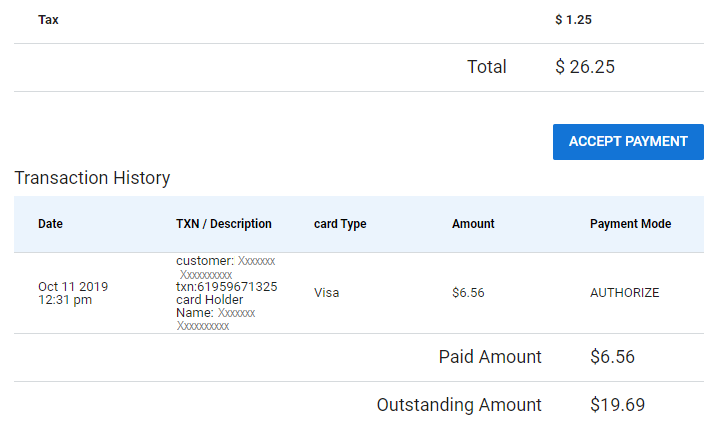Select the AUTHORIZE payment mode cell
The height and width of the screenshot is (427, 719).
(x=625, y=293)
